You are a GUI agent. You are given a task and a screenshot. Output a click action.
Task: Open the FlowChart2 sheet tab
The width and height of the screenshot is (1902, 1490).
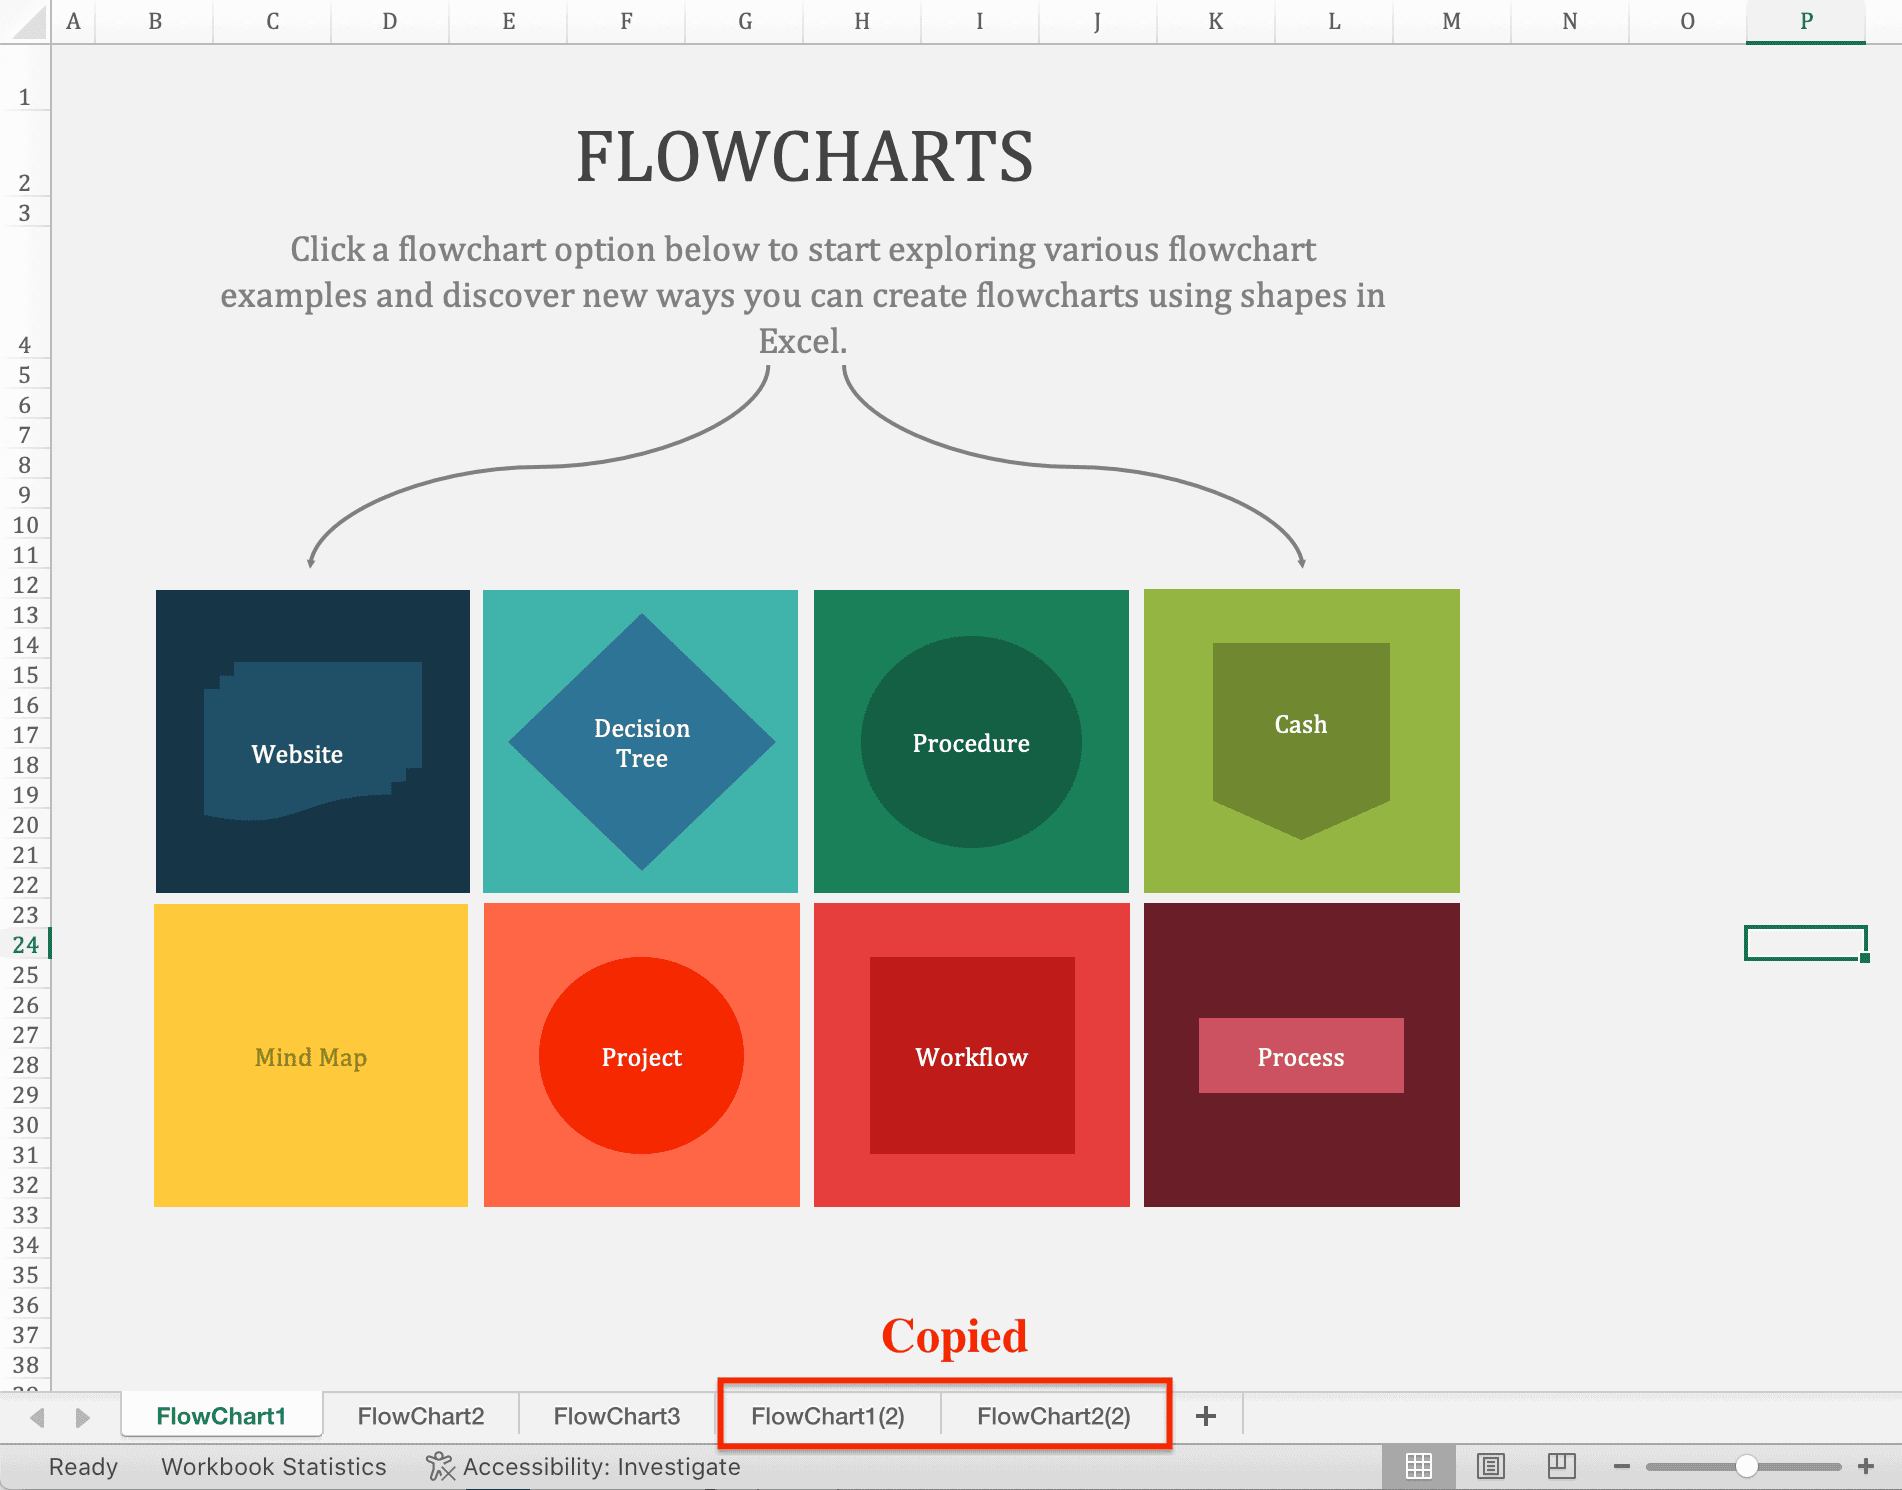point(421,1416)
